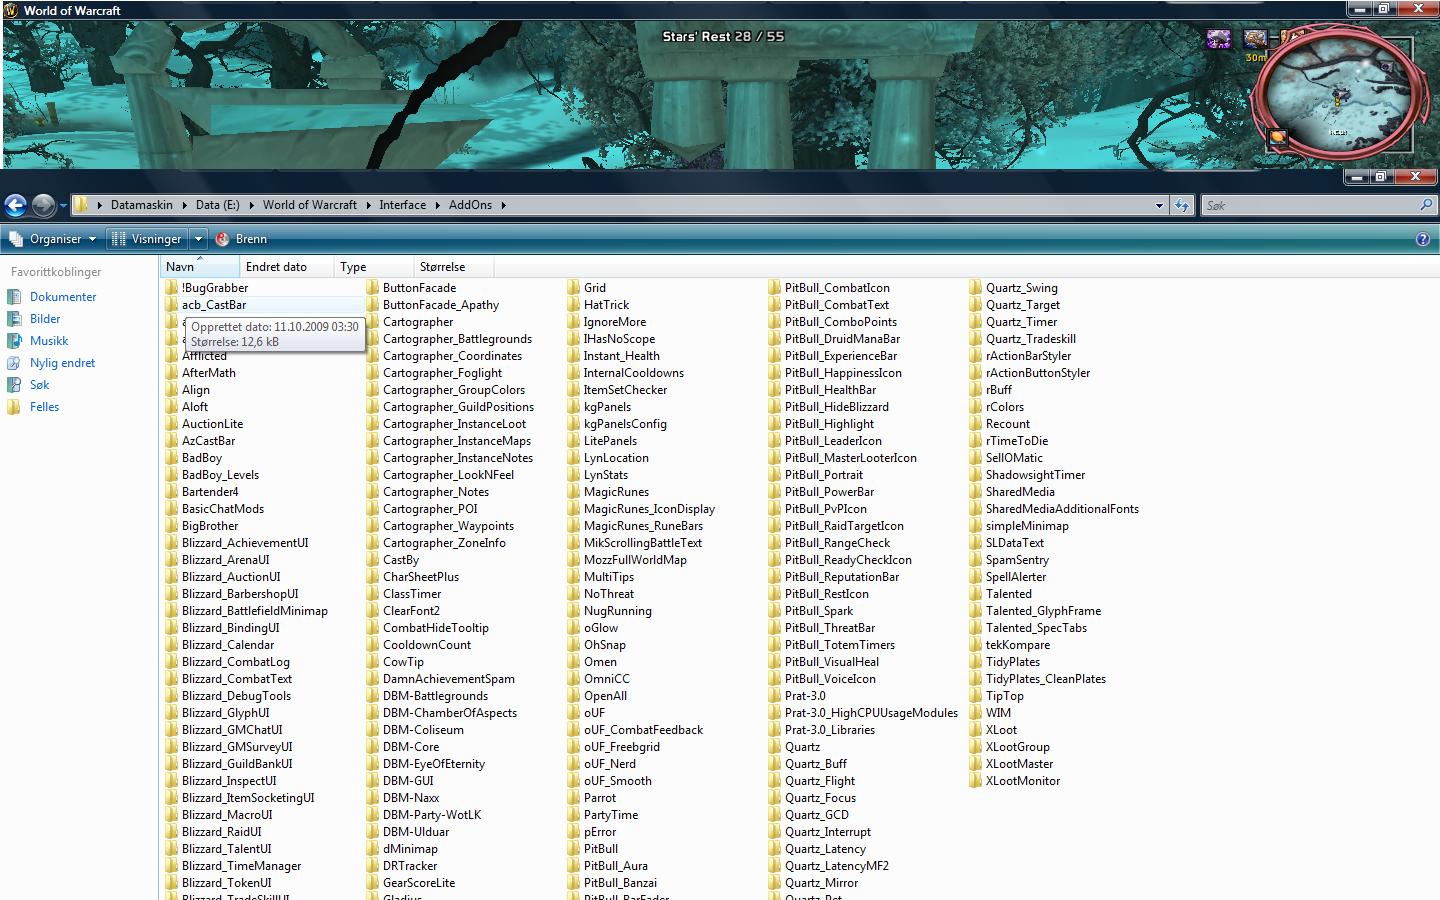Open the Interface breadcrumb segment
The image size is (1440, 900).
[x=402, y=205]
